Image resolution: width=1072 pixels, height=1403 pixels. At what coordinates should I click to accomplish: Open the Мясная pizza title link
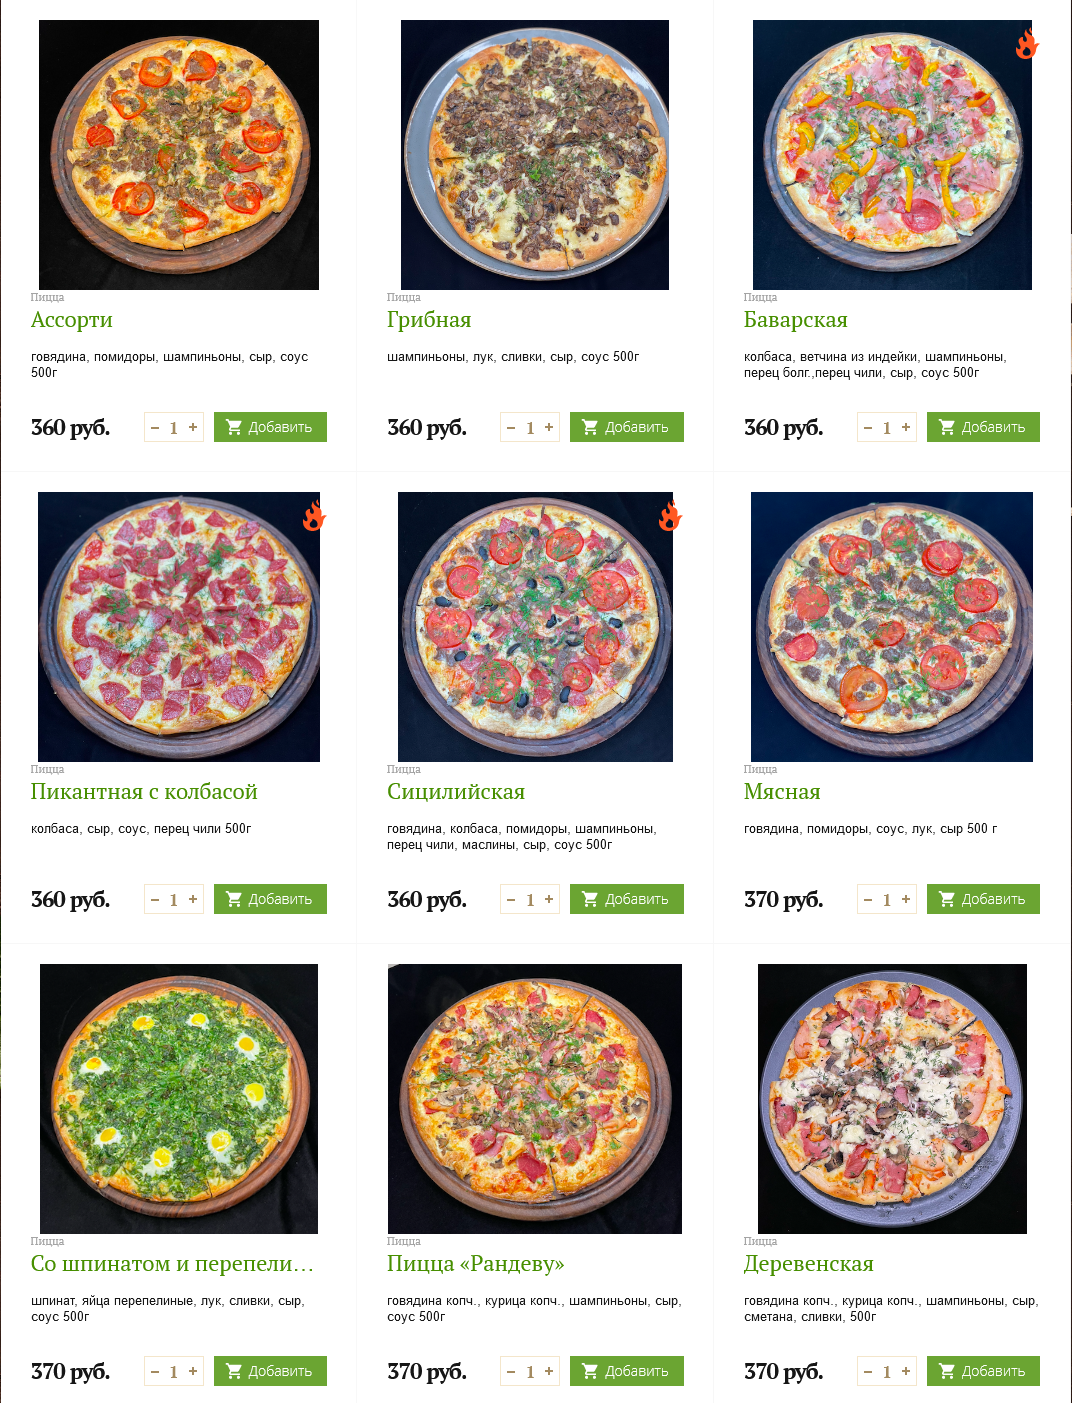coord(782,792)
